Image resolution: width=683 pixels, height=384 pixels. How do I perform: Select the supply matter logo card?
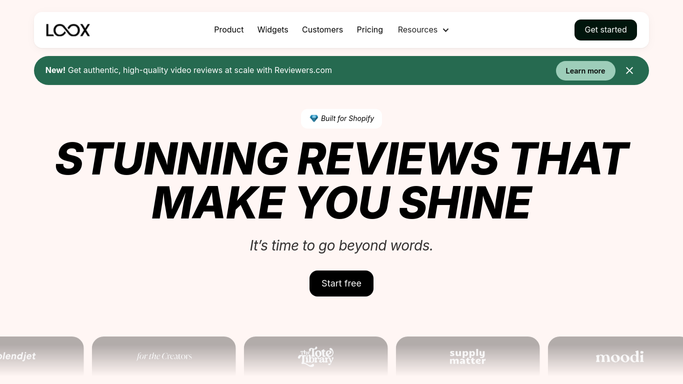point(468,356)
